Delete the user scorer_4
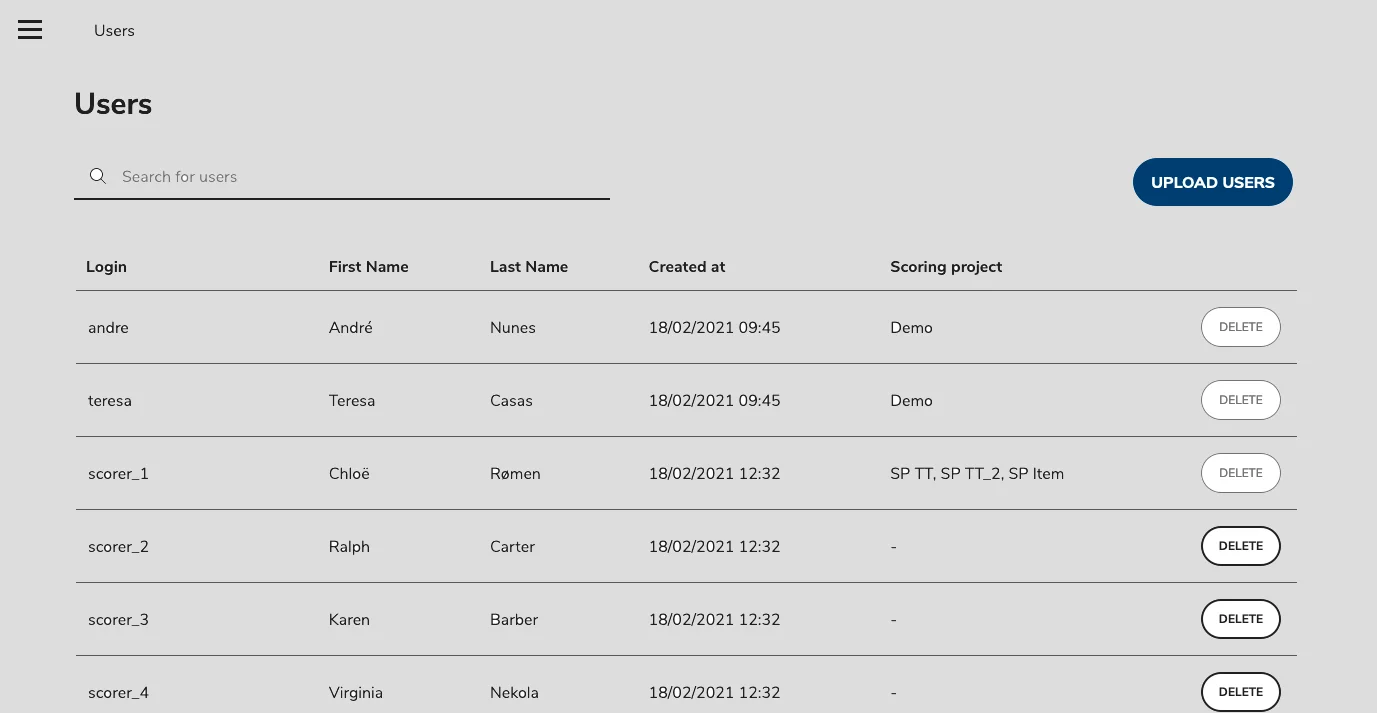Image resolution: width=1377 pixels, height=713 pixels. [1240, 691]
